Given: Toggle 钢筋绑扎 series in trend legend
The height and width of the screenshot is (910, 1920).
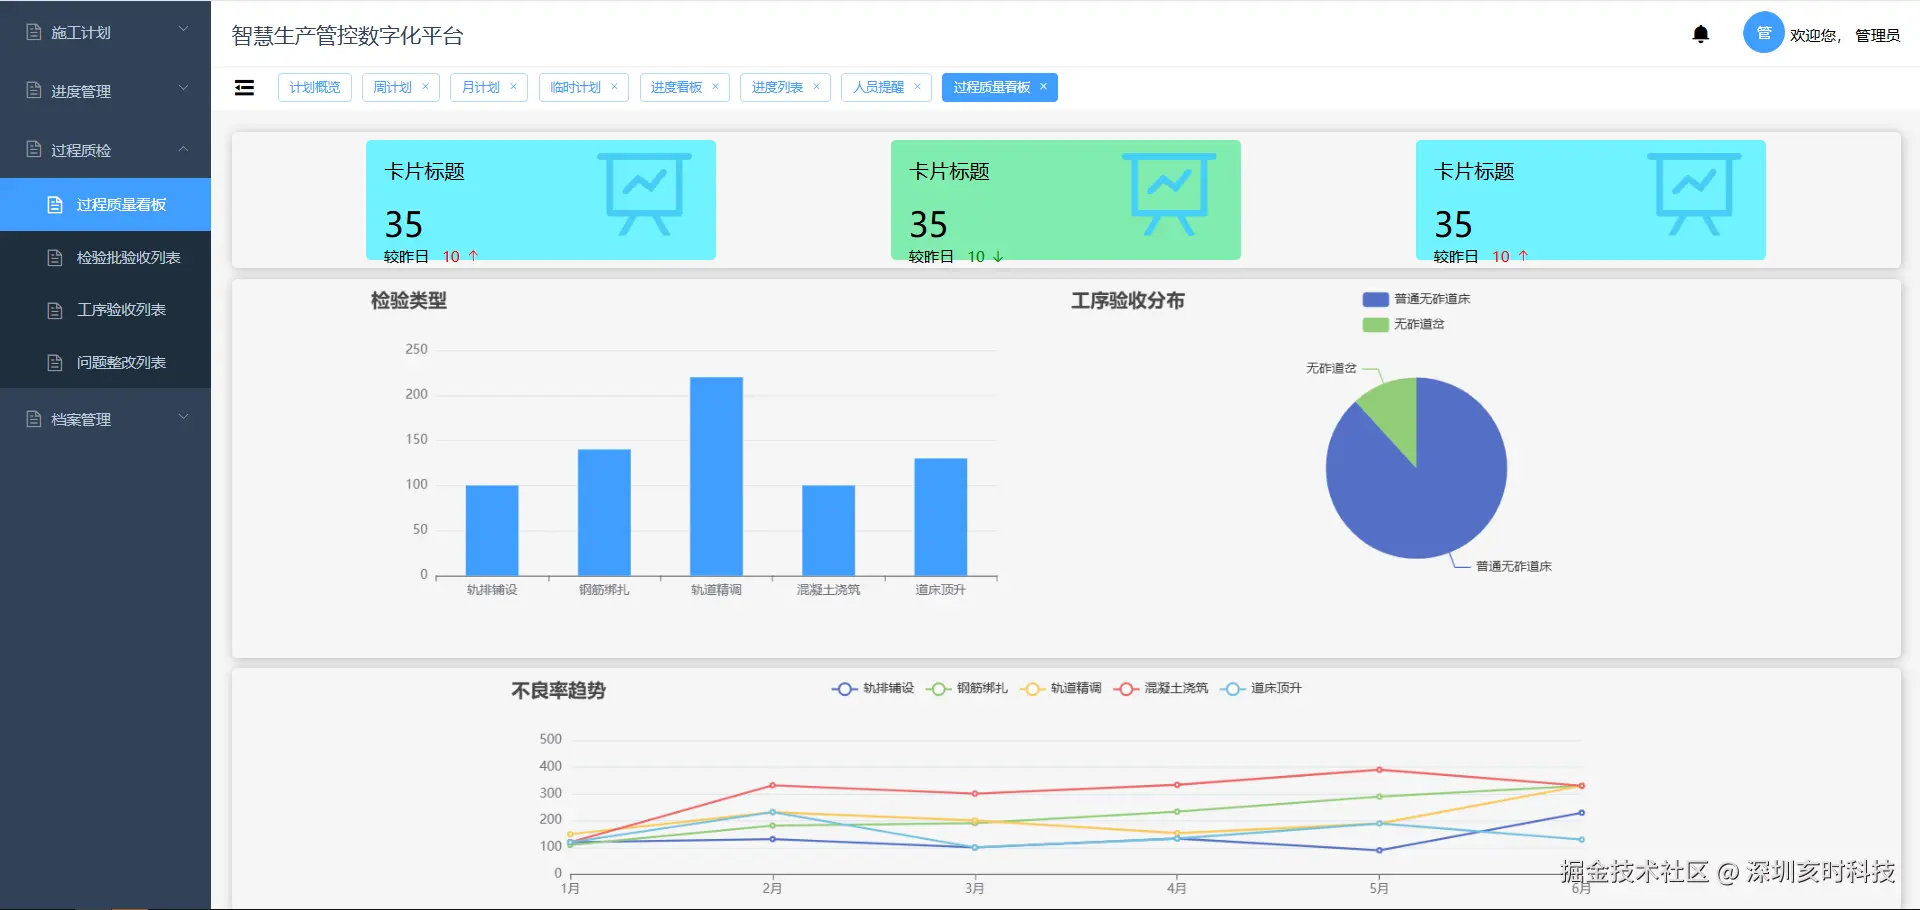Looking at the screenshot, I should point(967,689).
